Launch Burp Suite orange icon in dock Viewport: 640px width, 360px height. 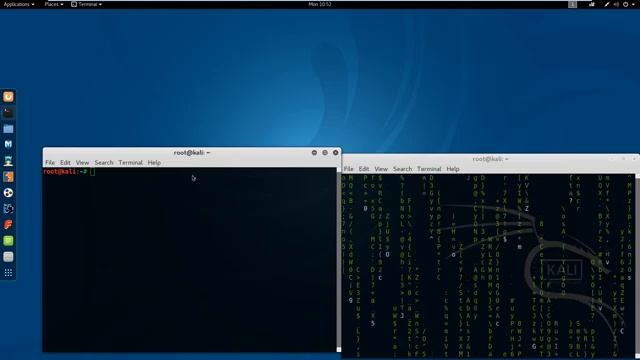click(8, 177)
